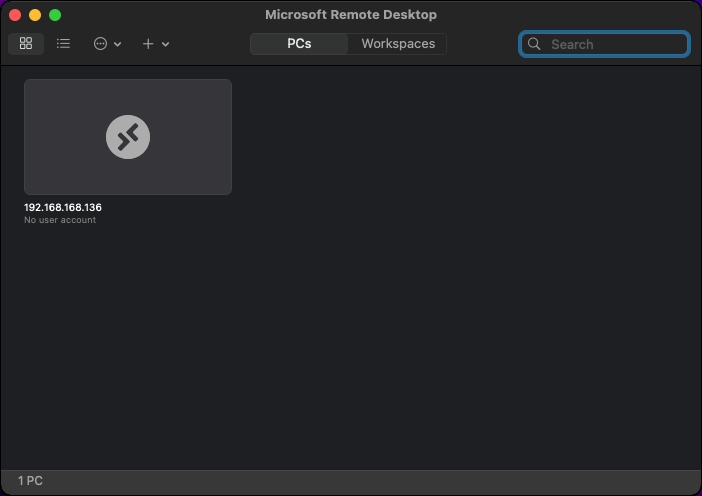The height and width of the screenshot is (496, 702).
Task: Open the plus add menu
Action: tap(155, 44)
